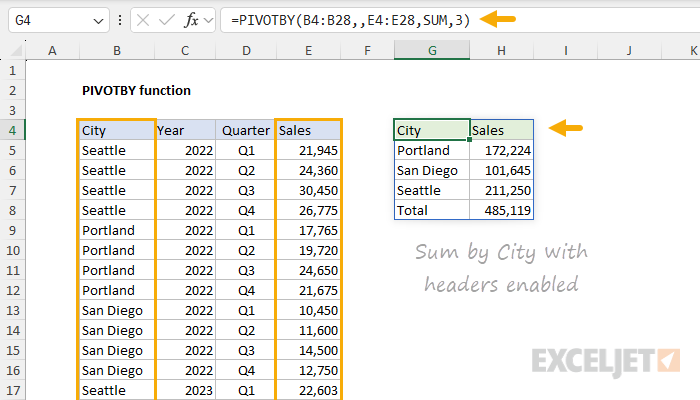700x400 pixels.
Task: Select column F header
Action: (367, 50)
